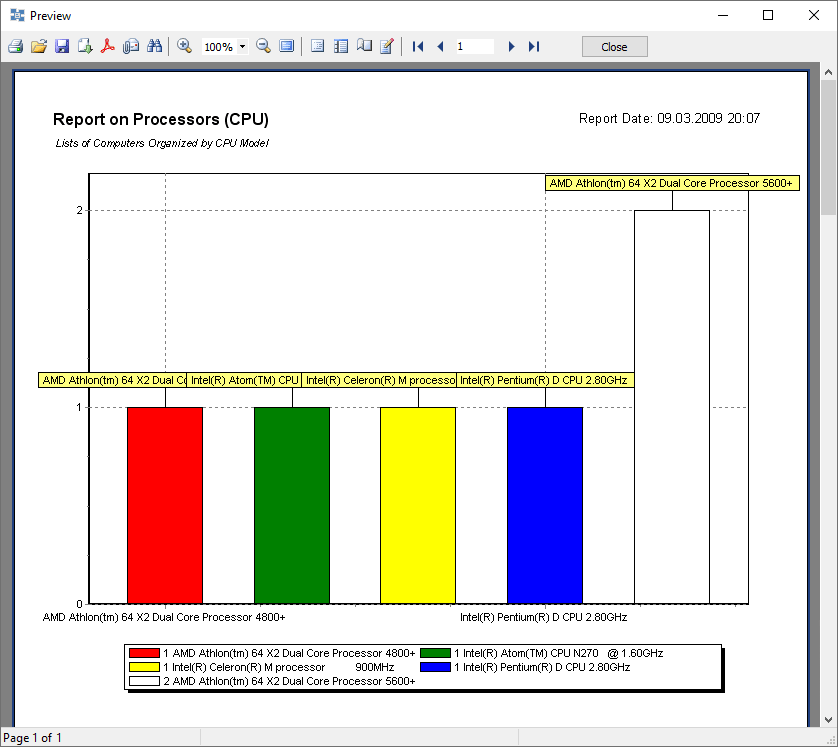Click the Report on Processors (CPU) title
The height and width of the screenshot is (747, 838).
point(161,119)
